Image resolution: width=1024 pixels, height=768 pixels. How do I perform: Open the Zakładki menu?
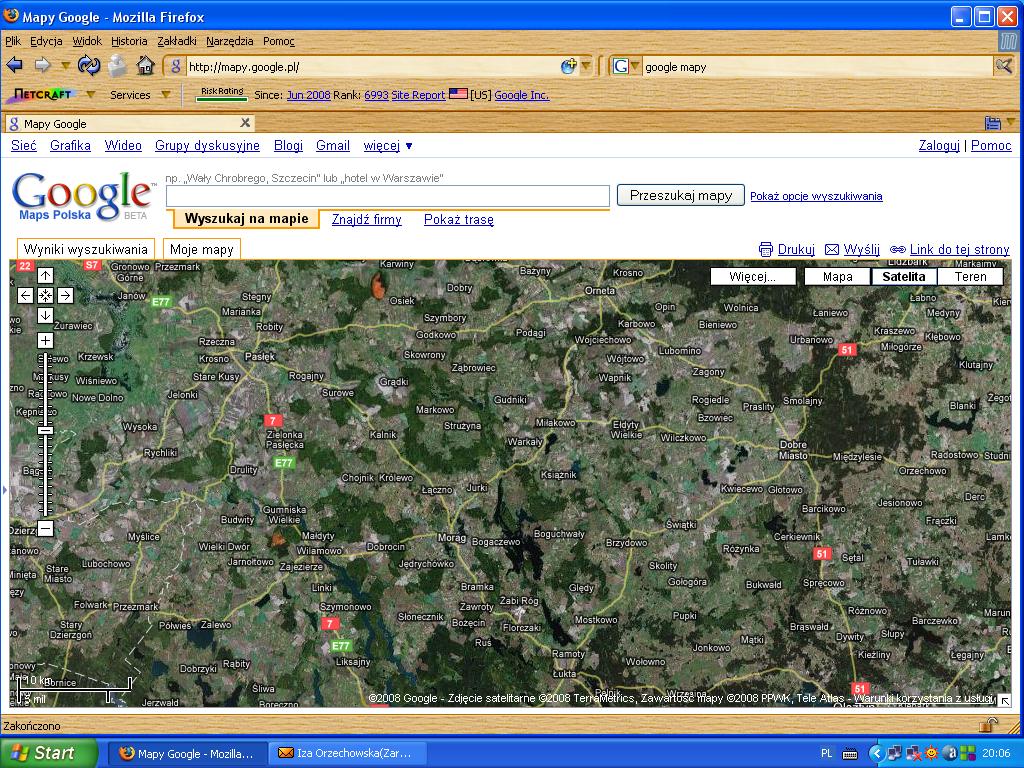coord(177,41)
